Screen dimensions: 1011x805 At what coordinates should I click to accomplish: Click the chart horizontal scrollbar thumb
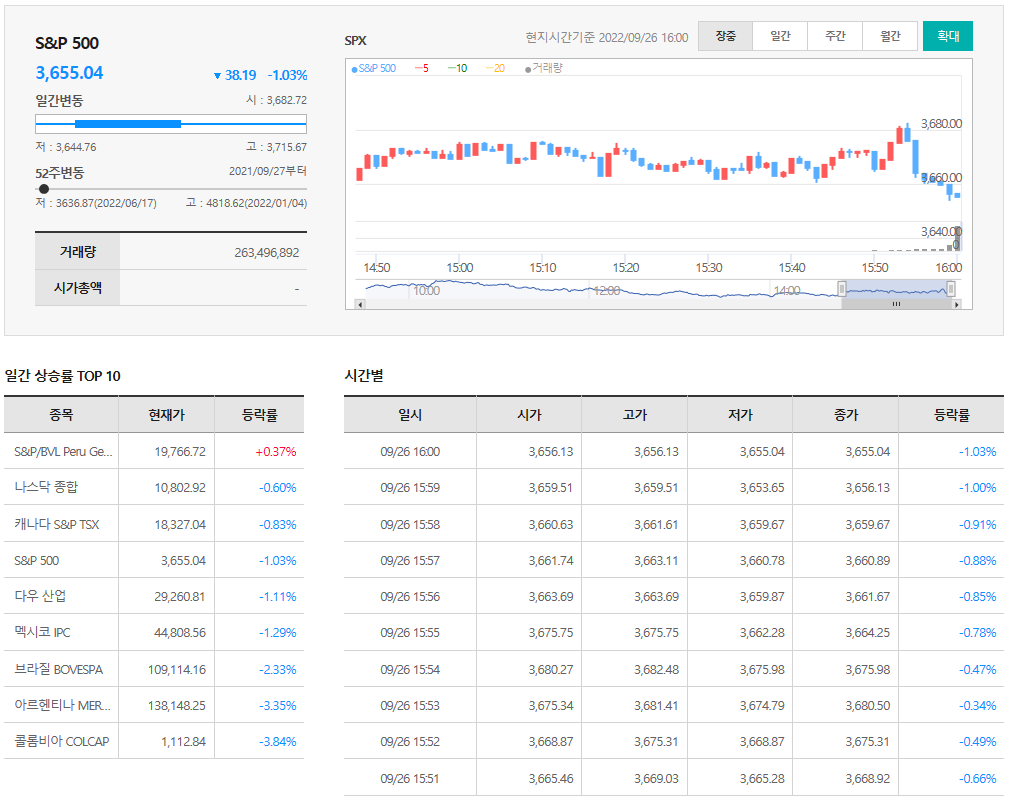click(896, 304)
